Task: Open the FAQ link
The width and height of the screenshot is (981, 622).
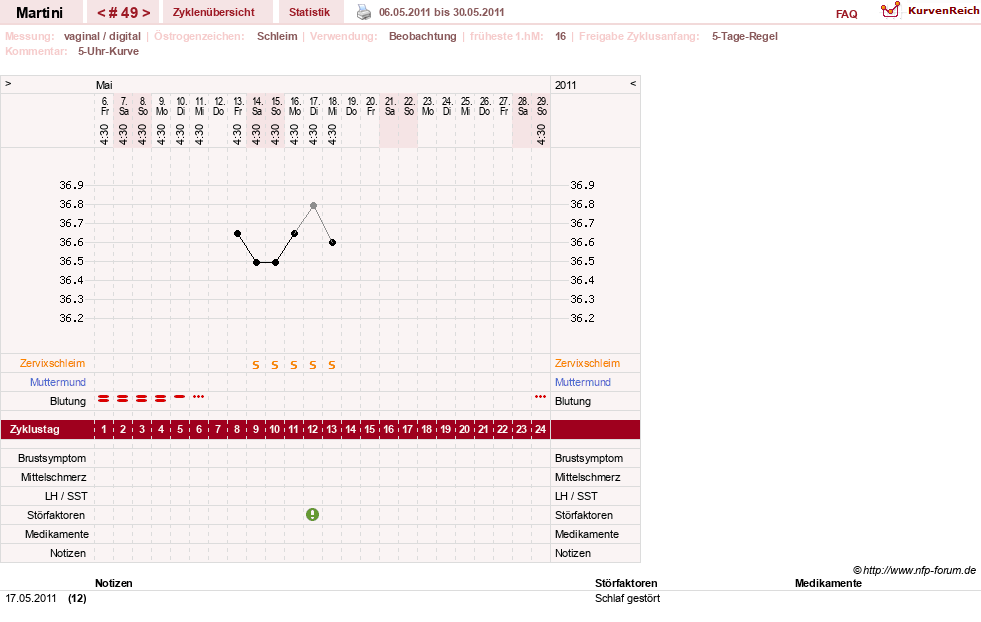Action: (x=846, y=14)
